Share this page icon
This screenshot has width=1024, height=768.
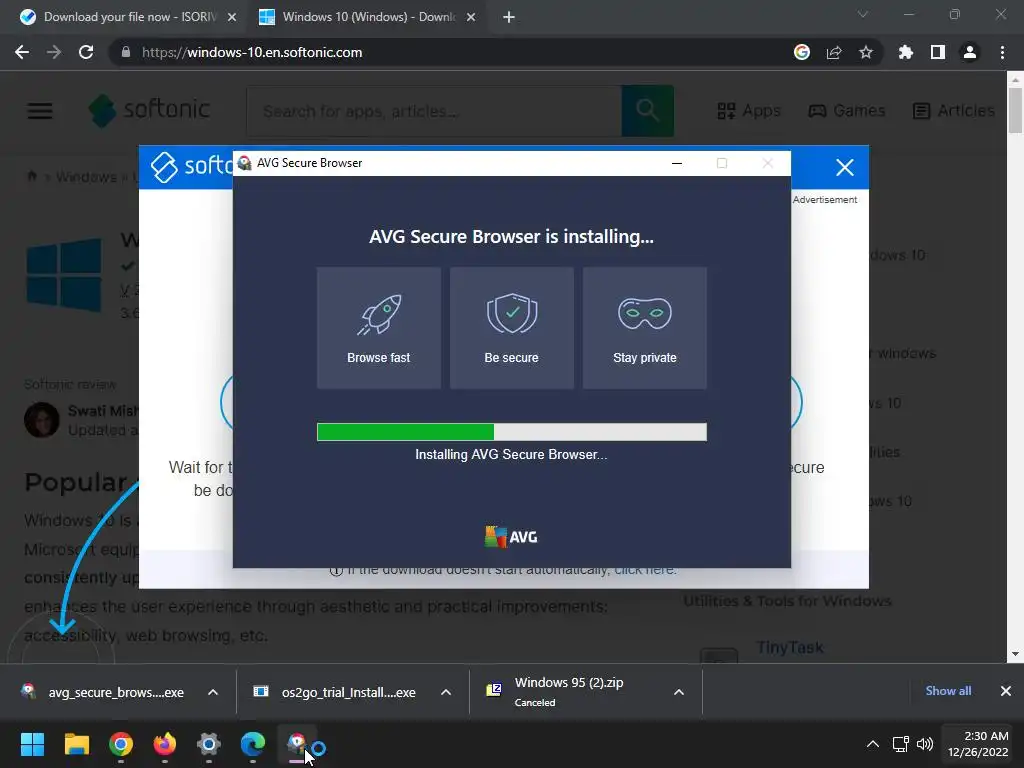pos(834,52)
